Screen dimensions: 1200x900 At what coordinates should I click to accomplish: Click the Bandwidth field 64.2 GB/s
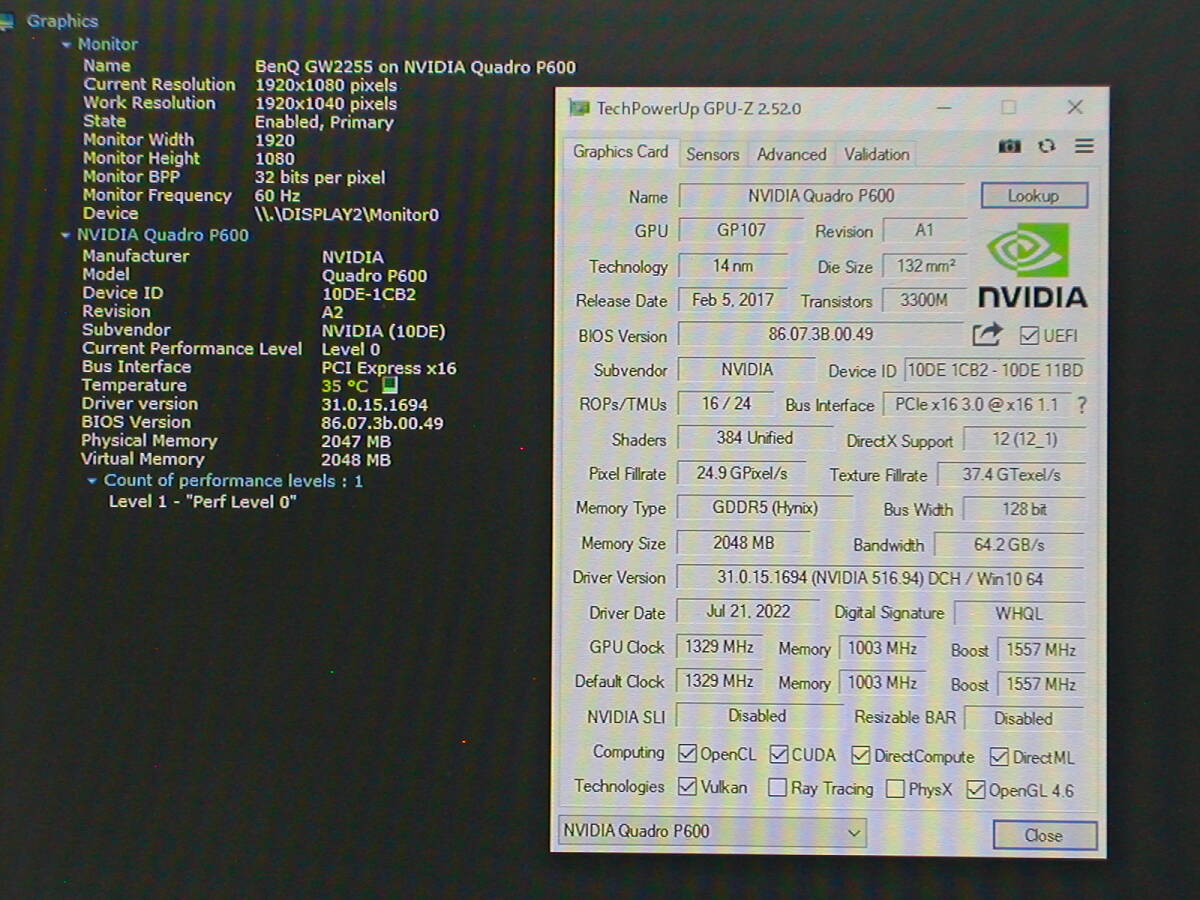pyautogui.click(x=1009, y=545)
